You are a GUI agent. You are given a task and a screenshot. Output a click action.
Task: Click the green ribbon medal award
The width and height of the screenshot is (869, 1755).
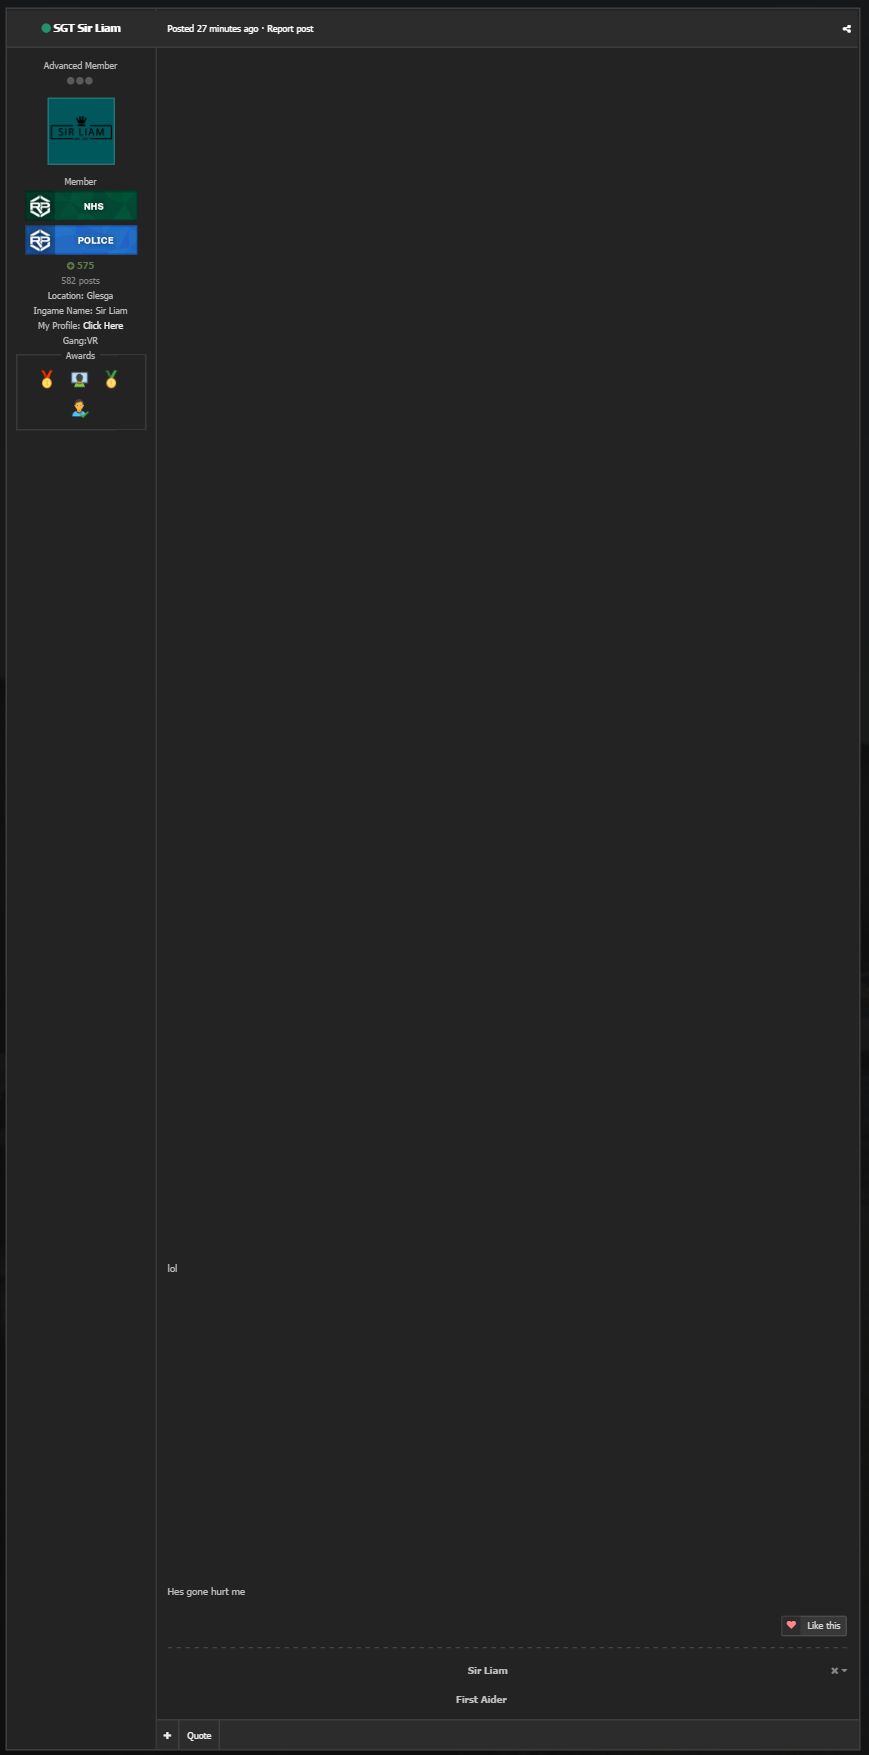[x=111, y=380]
